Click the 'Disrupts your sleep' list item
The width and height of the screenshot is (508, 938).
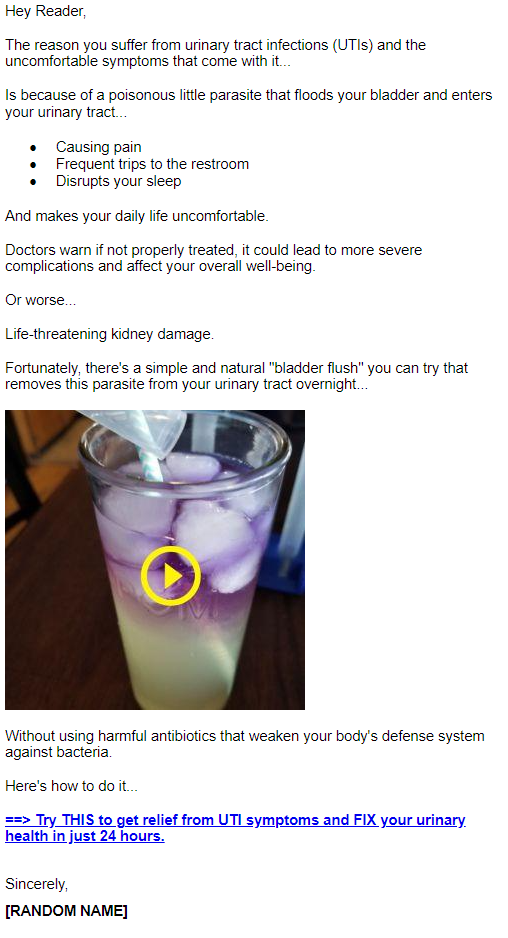[x=118, y=181]
